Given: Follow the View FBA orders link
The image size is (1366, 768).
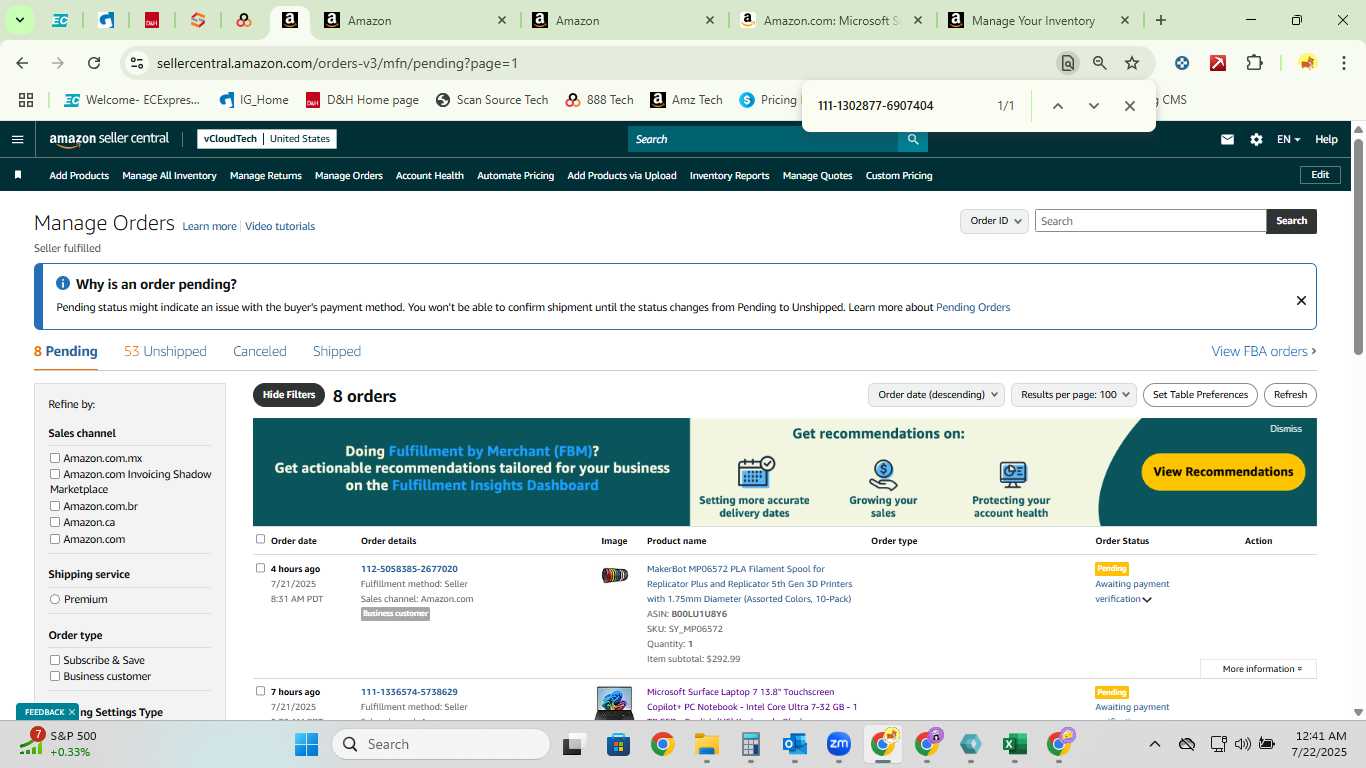Looking at the screenshot, I should (1263, 351).
